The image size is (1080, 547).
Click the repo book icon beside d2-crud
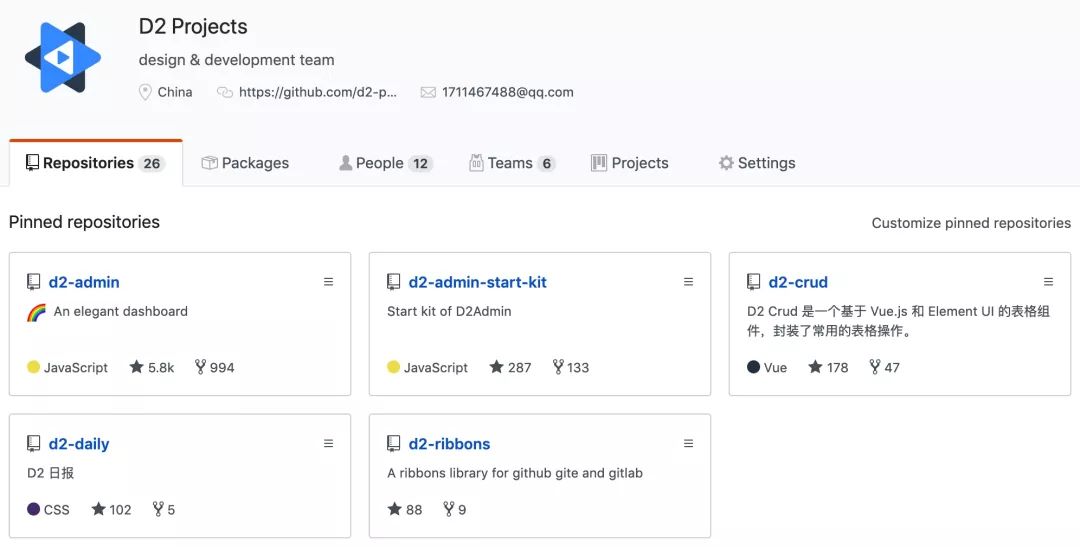[754, 282]
